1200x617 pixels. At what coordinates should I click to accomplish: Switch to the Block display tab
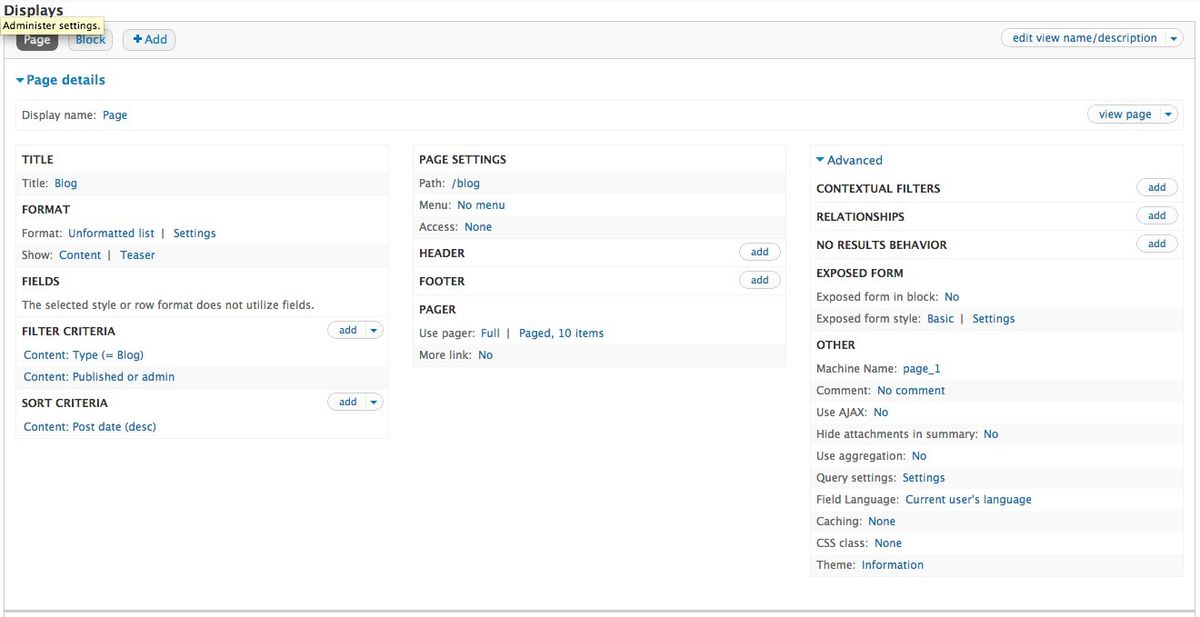coord(89,39)
